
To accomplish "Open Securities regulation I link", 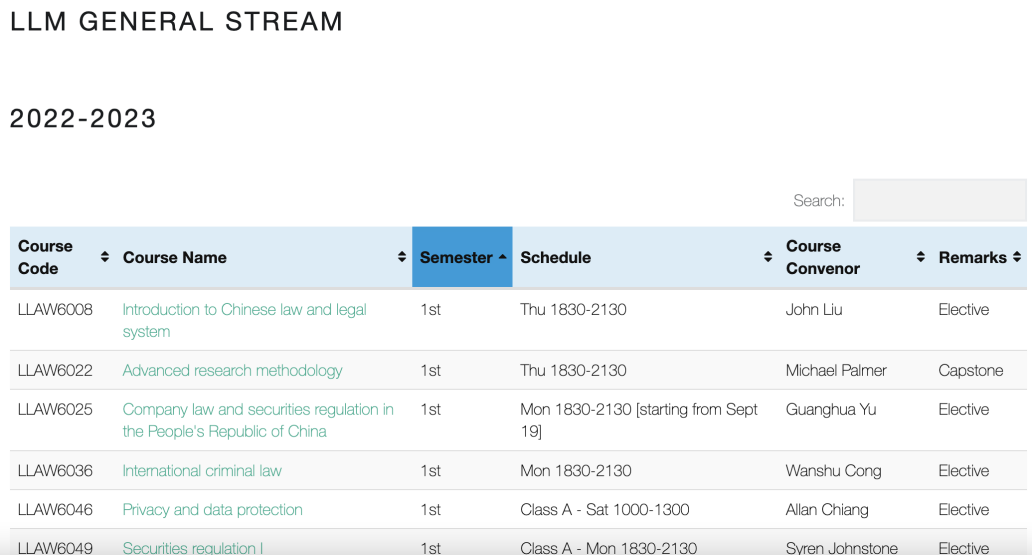I will point(193,548).
